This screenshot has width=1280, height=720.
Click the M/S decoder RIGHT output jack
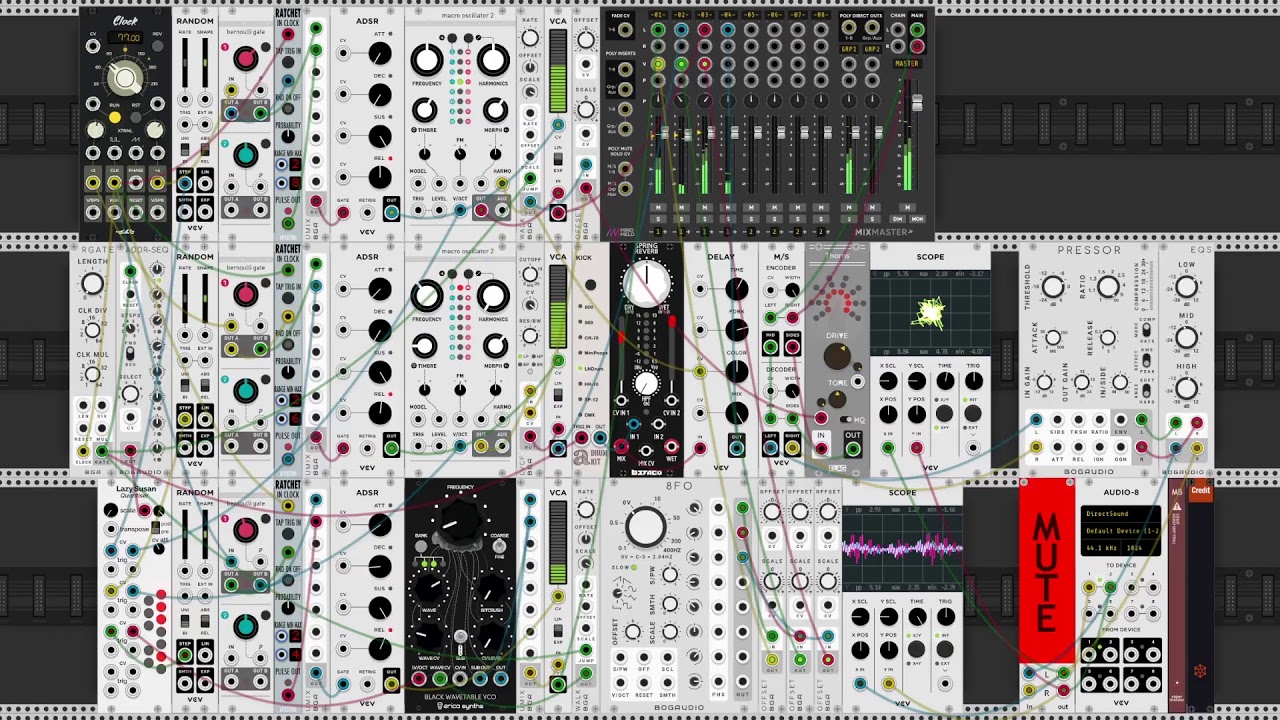(x=792, y=448)
